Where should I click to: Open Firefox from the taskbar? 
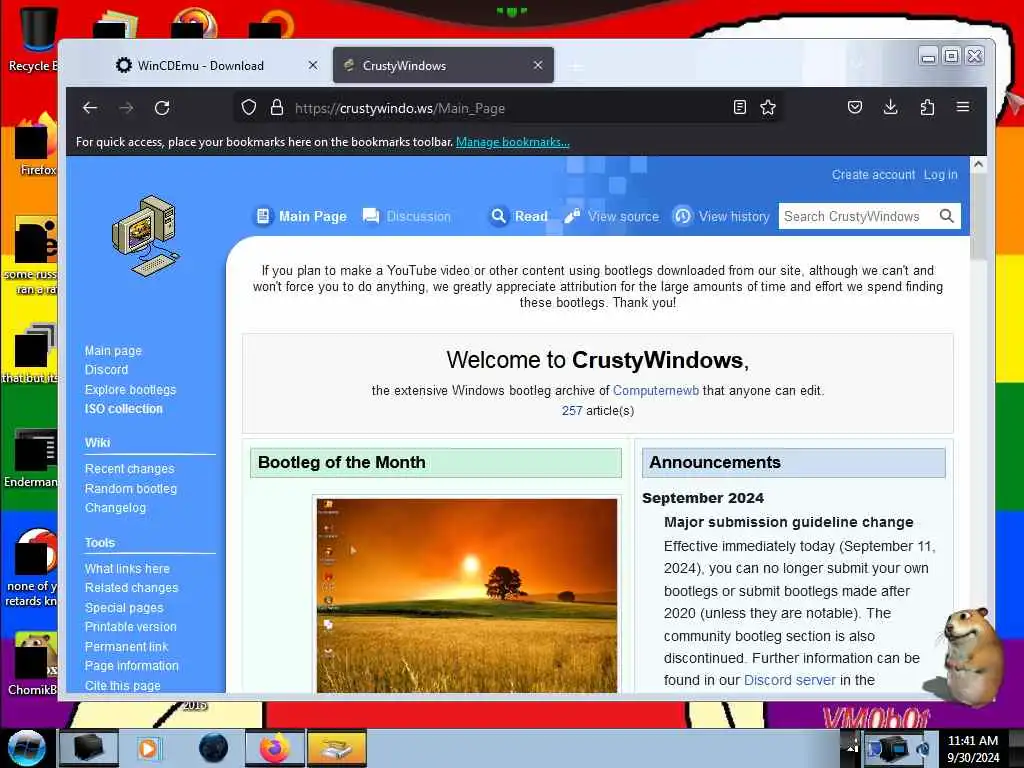[274, 748]
